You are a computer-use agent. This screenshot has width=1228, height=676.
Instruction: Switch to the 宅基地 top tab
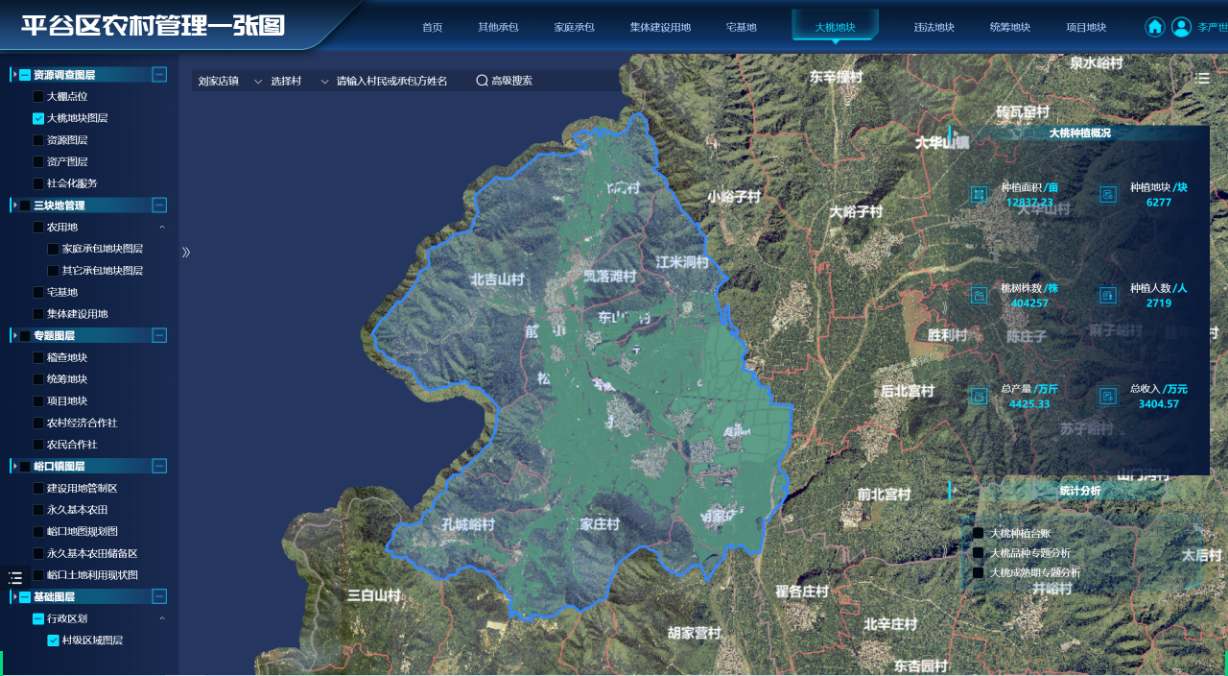click(741, 27)
